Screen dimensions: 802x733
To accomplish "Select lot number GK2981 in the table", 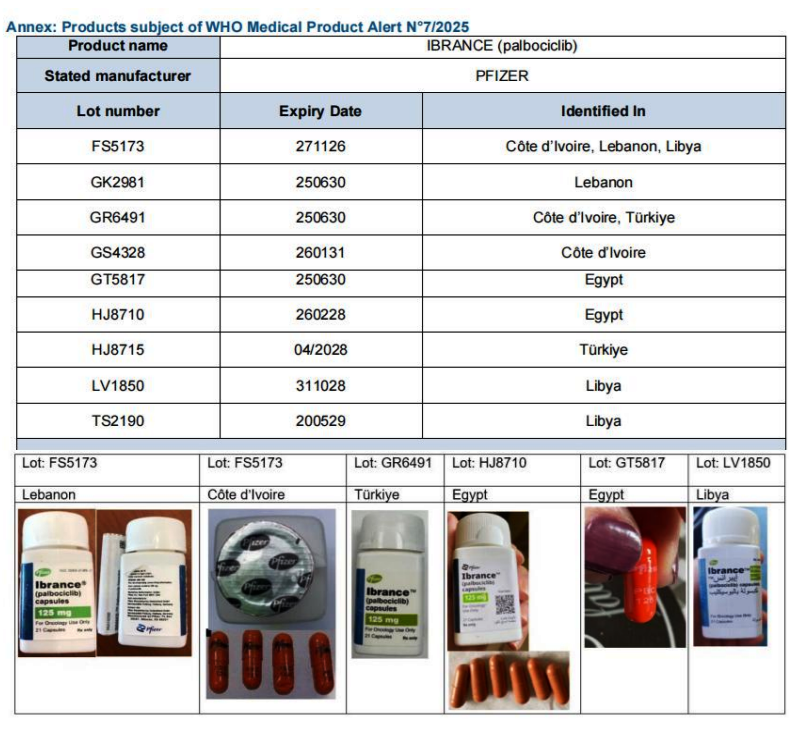I will coord(118,183).
